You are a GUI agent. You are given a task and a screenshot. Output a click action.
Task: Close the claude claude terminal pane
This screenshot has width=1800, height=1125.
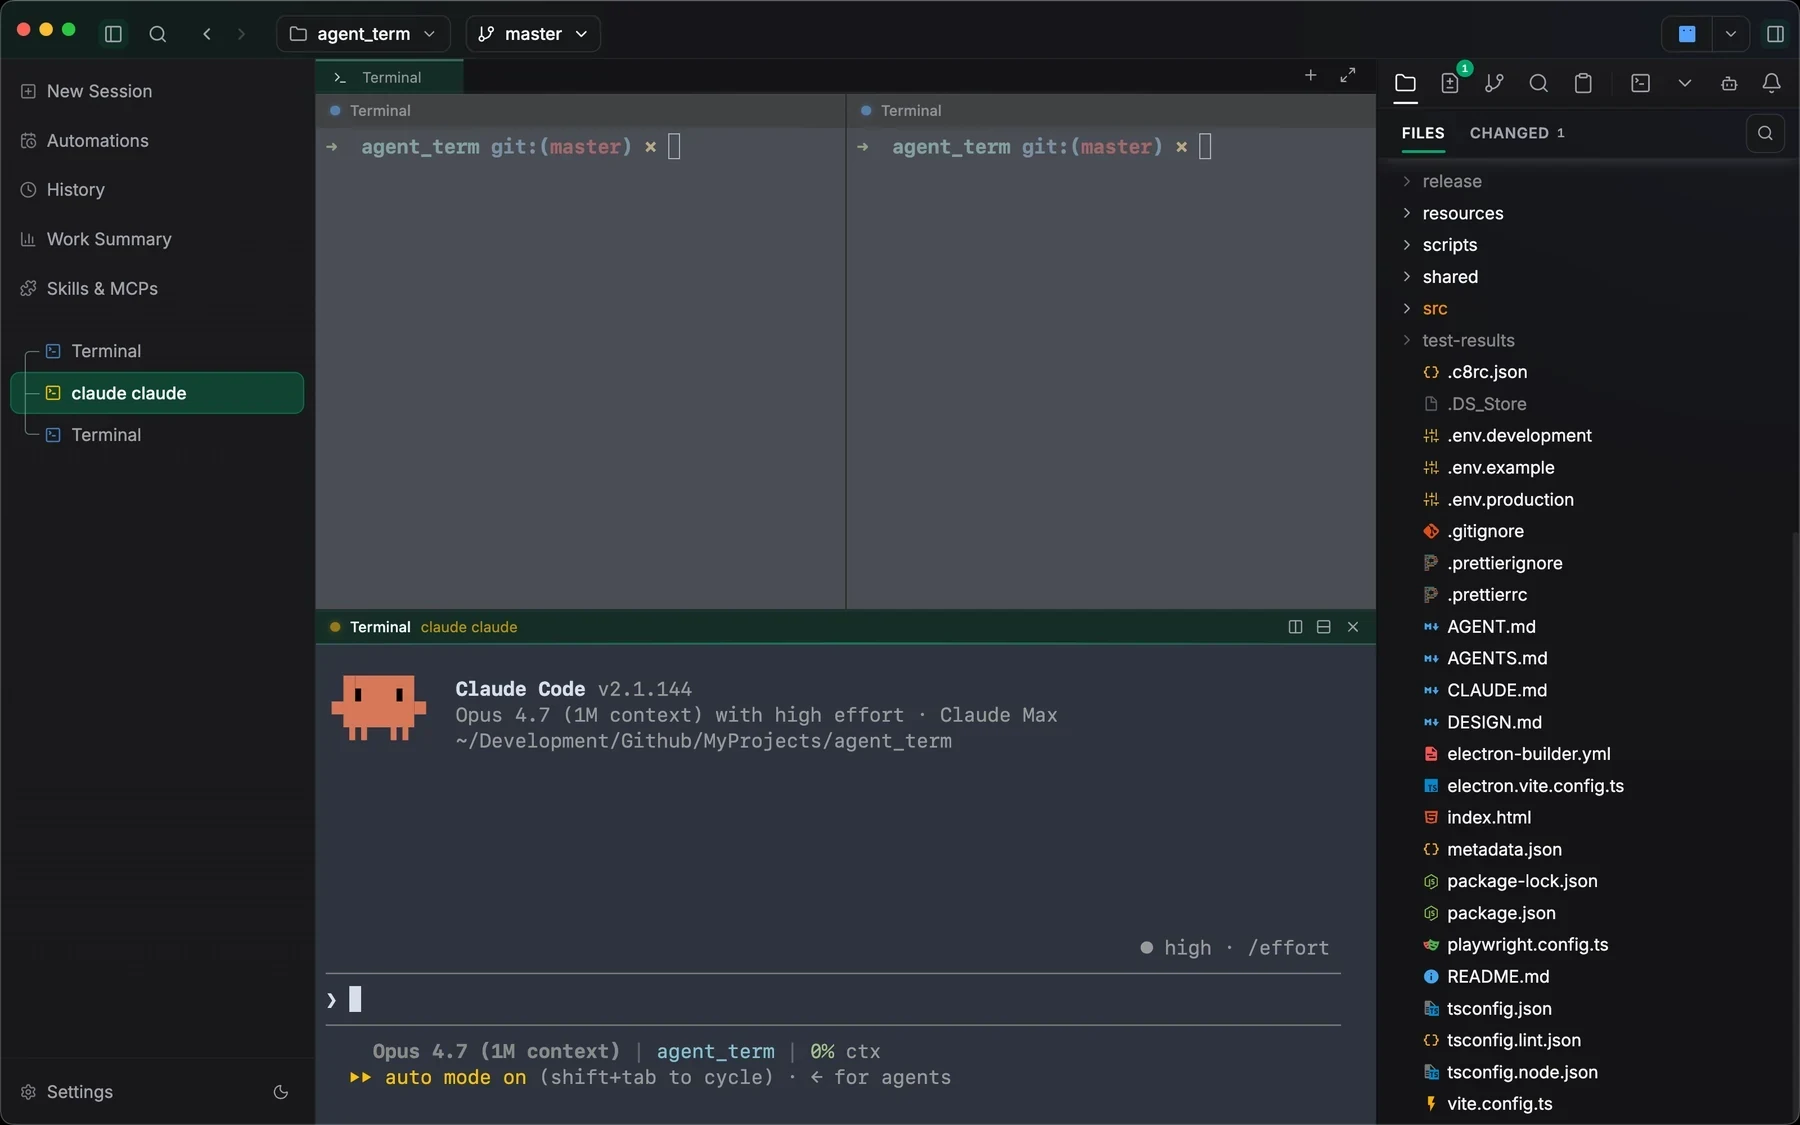click(1353, 627)
